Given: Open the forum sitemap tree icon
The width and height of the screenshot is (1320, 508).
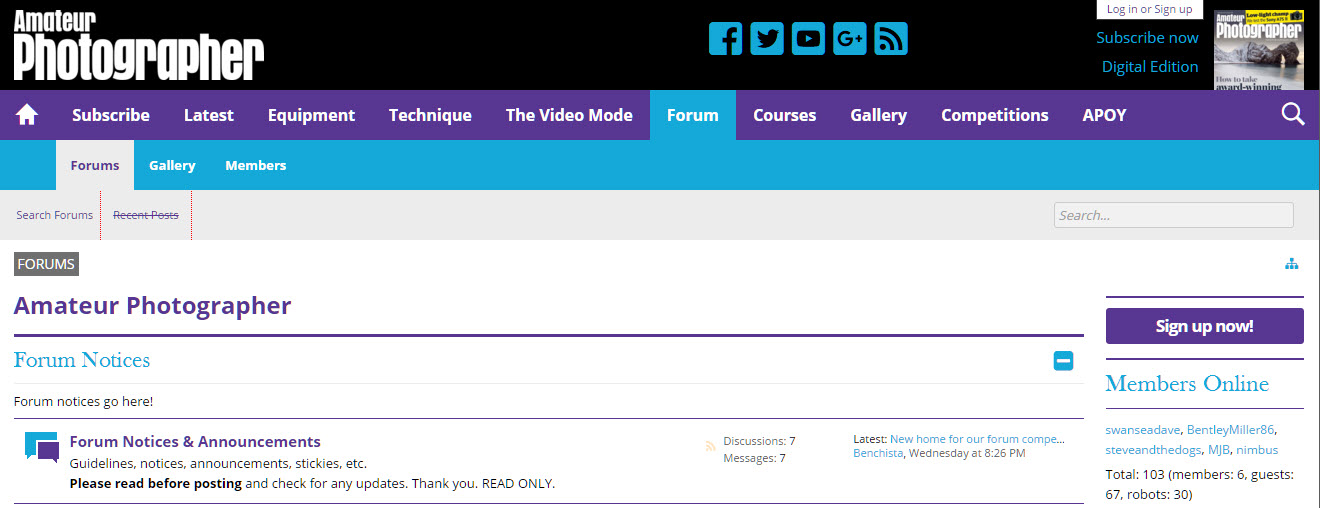Looking at the screenshot, I should coord(1292,264).
